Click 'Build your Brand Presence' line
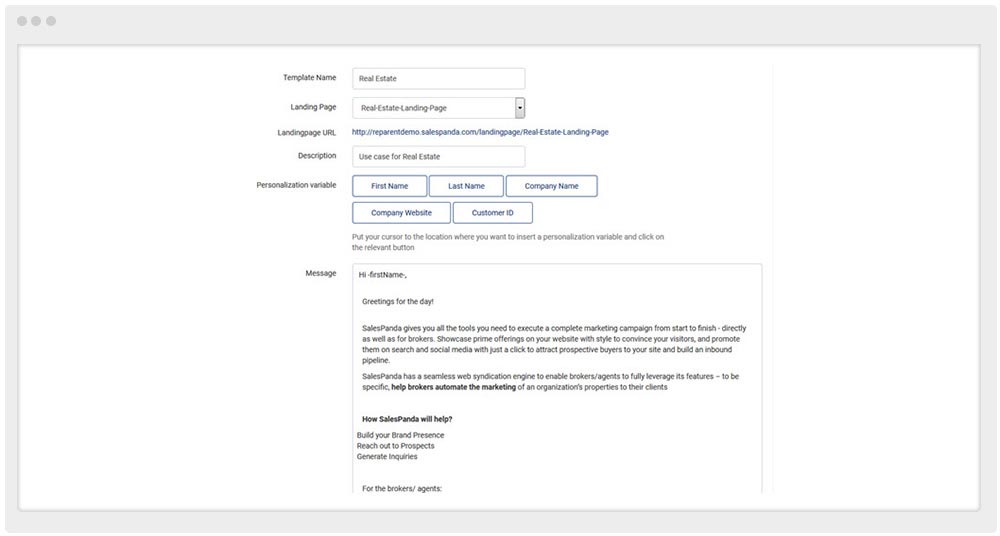 [x=401, y=435]
